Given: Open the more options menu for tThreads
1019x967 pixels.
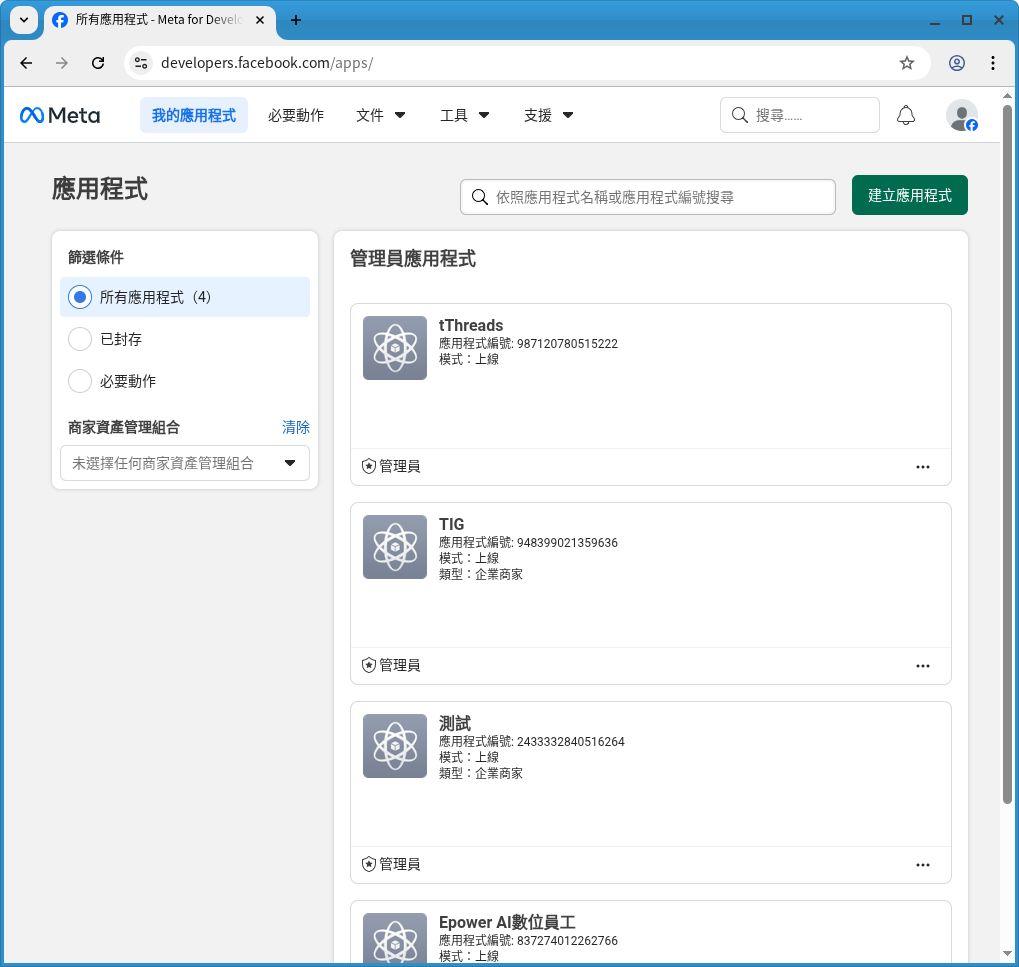Looking at the screenshot, I should [x=922, y=467].
